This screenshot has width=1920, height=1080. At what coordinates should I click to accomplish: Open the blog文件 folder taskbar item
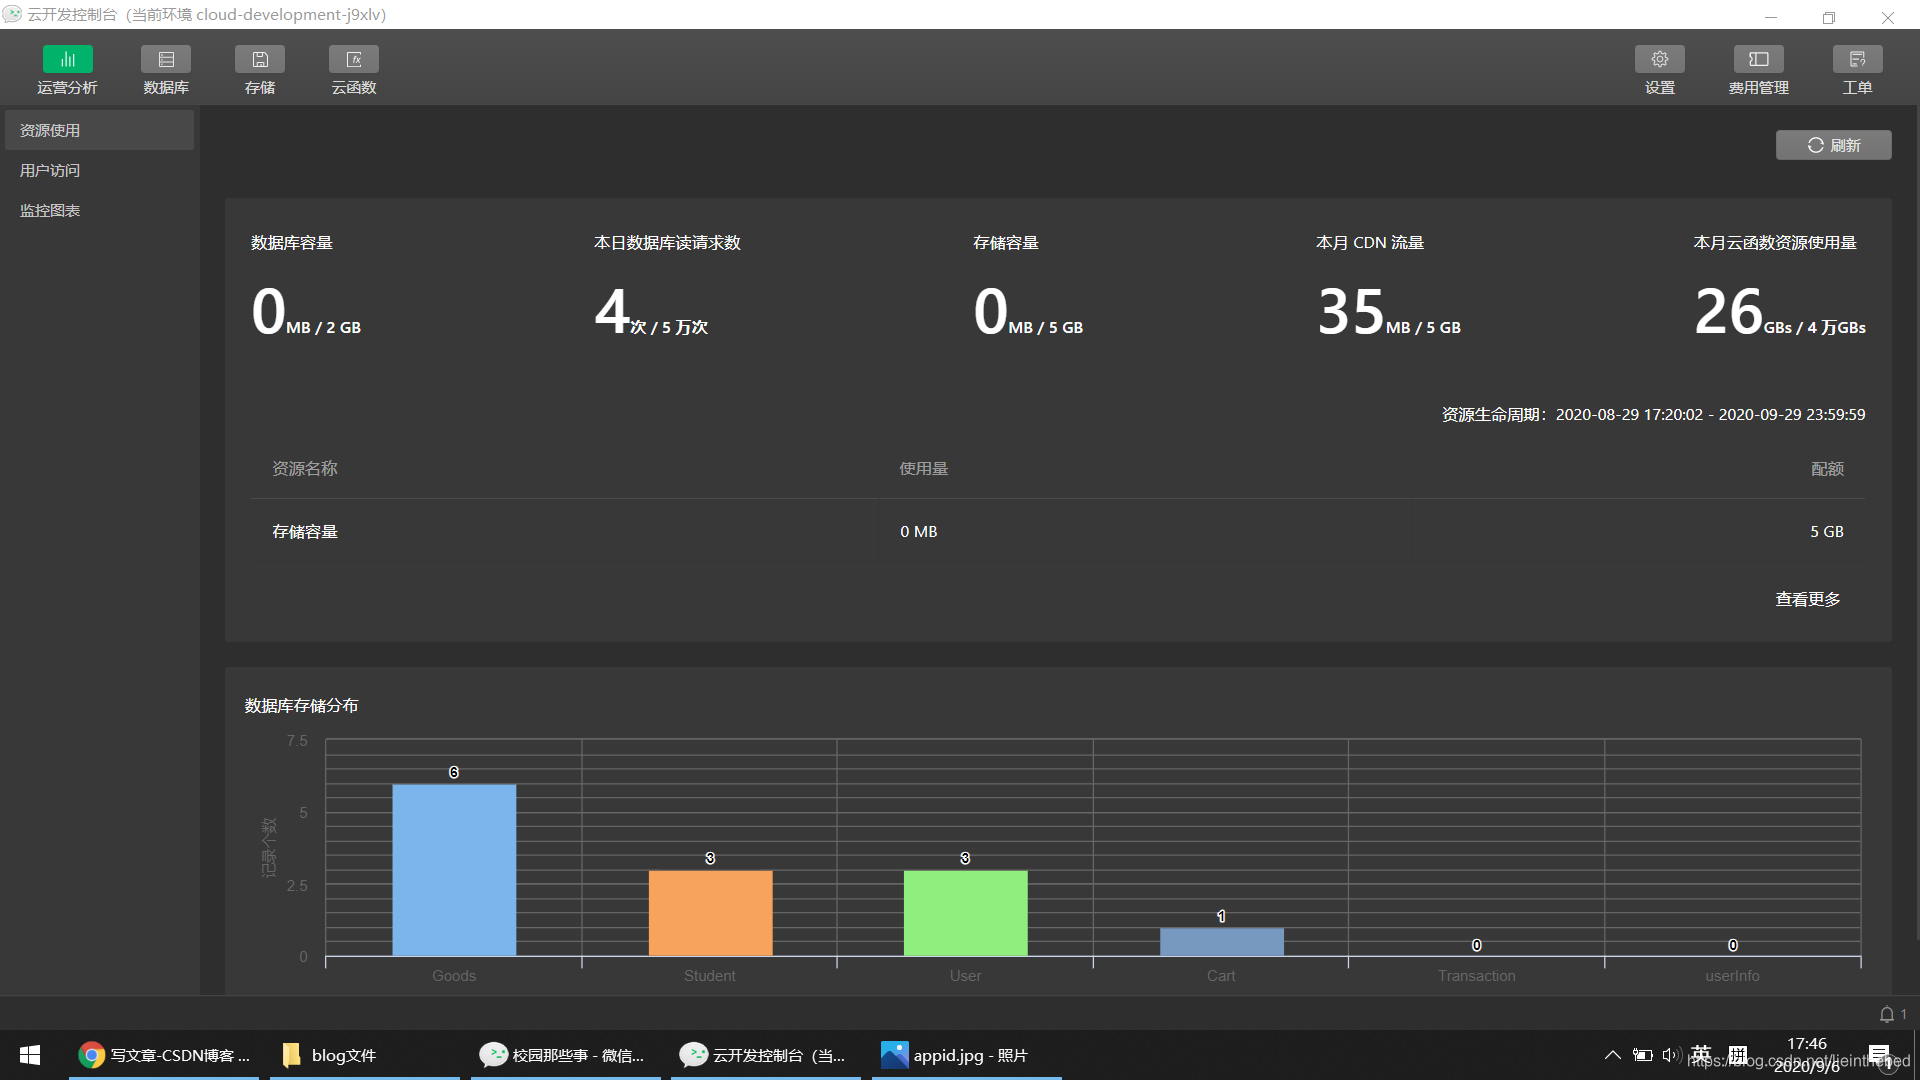365,1055
